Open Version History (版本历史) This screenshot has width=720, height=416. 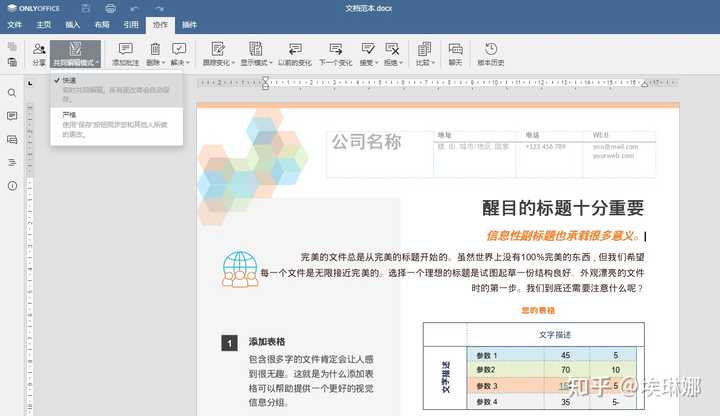pos(490,54)
